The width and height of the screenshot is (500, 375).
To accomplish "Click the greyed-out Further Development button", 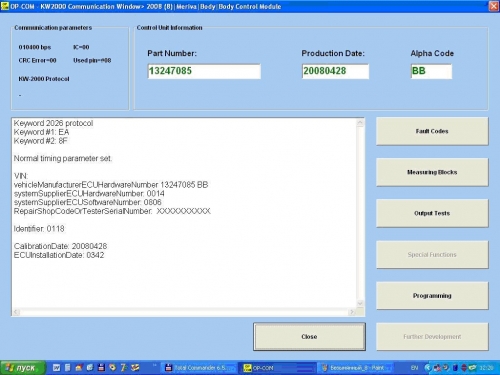I will 432,337.
